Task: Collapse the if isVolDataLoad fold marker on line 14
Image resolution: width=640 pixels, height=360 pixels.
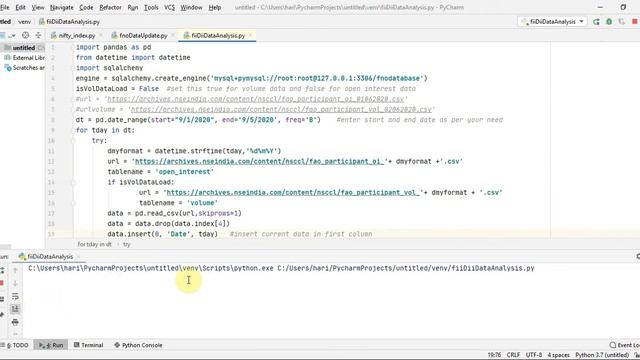Action: [x=73, y=182]
